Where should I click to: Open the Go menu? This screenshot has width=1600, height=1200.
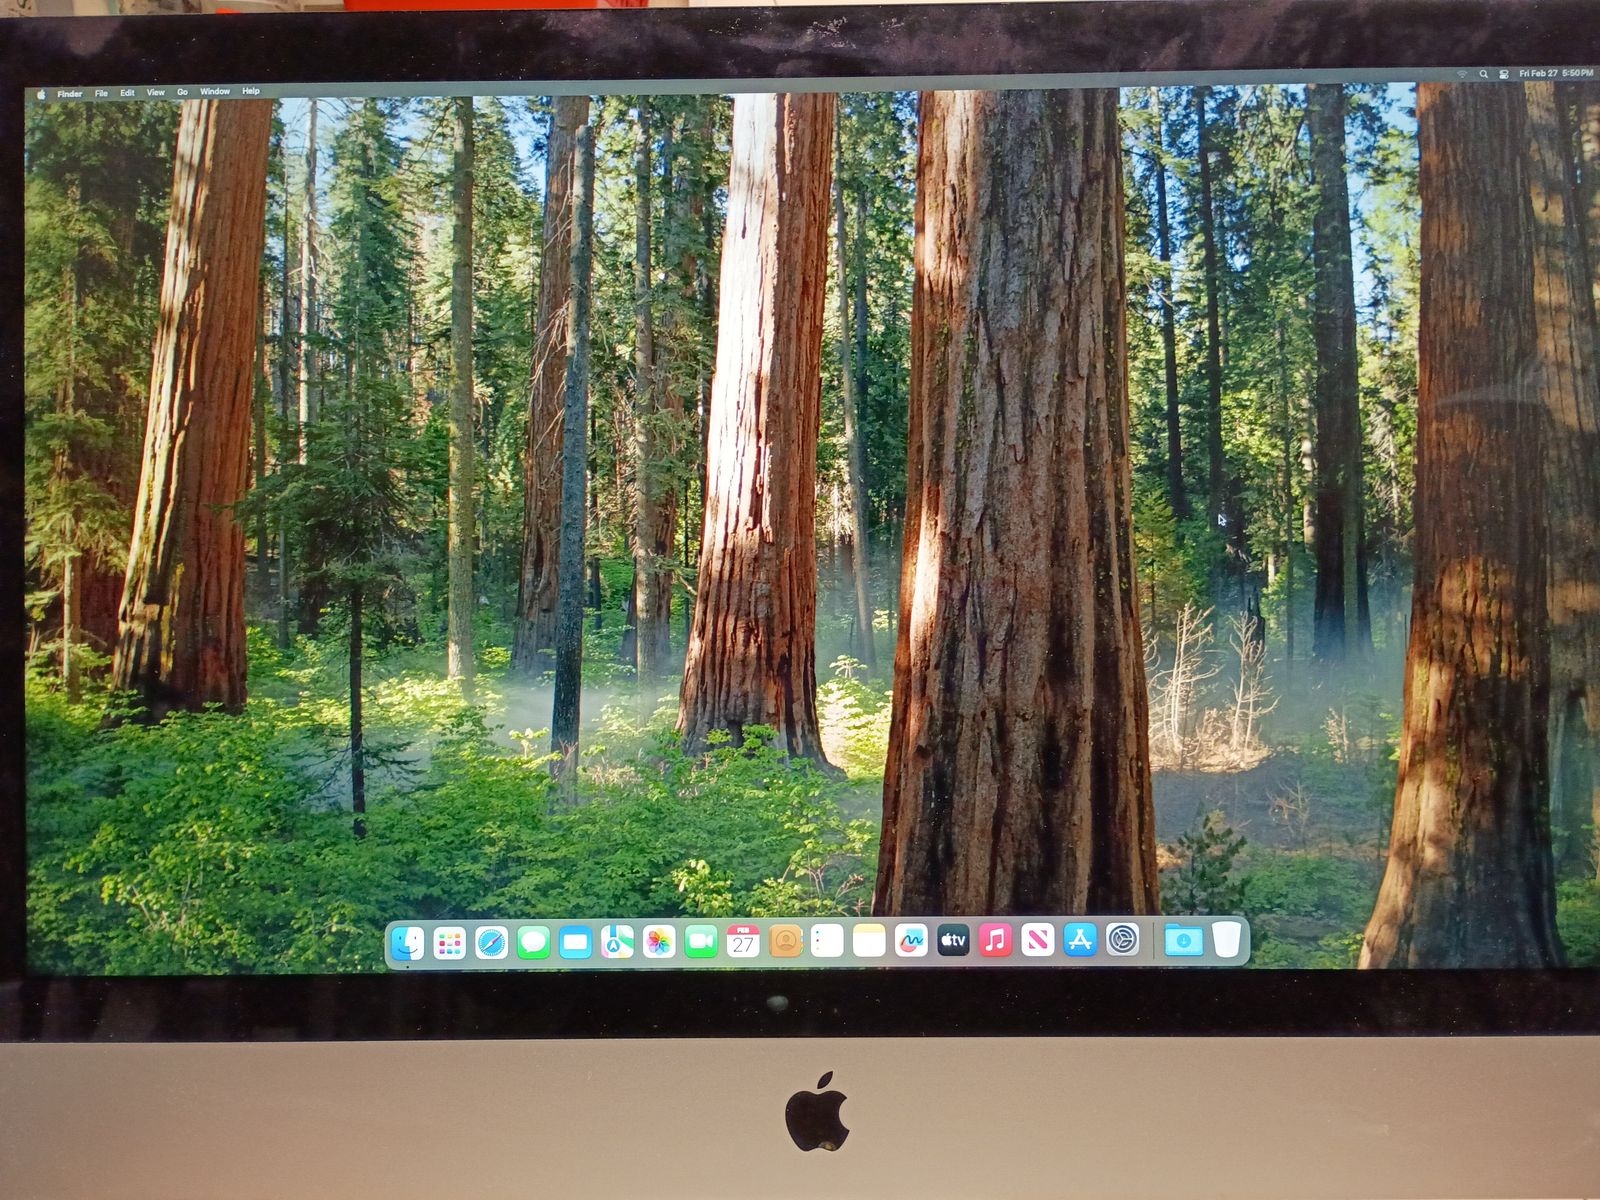tap(182, 92)
